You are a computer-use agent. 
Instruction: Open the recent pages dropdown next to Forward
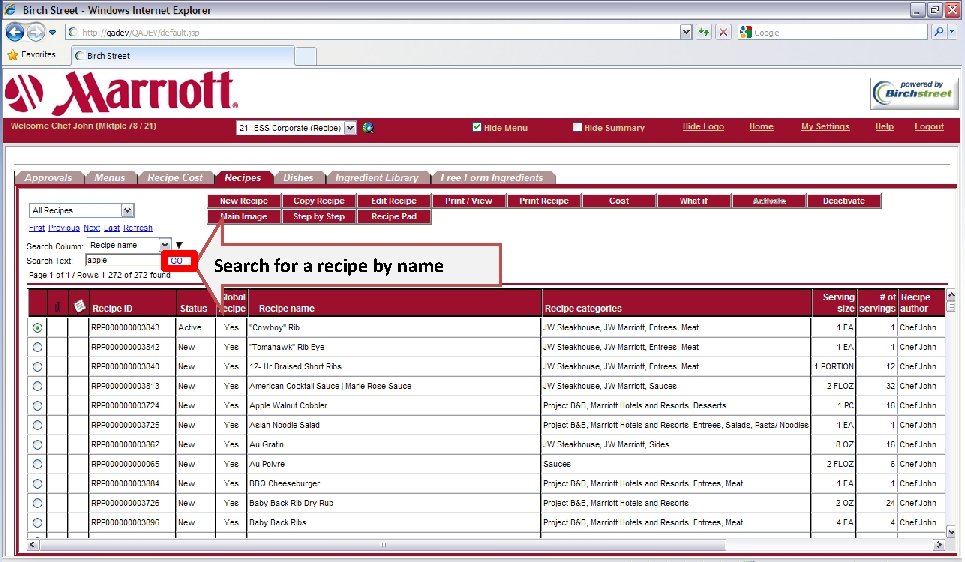point(52,32)
